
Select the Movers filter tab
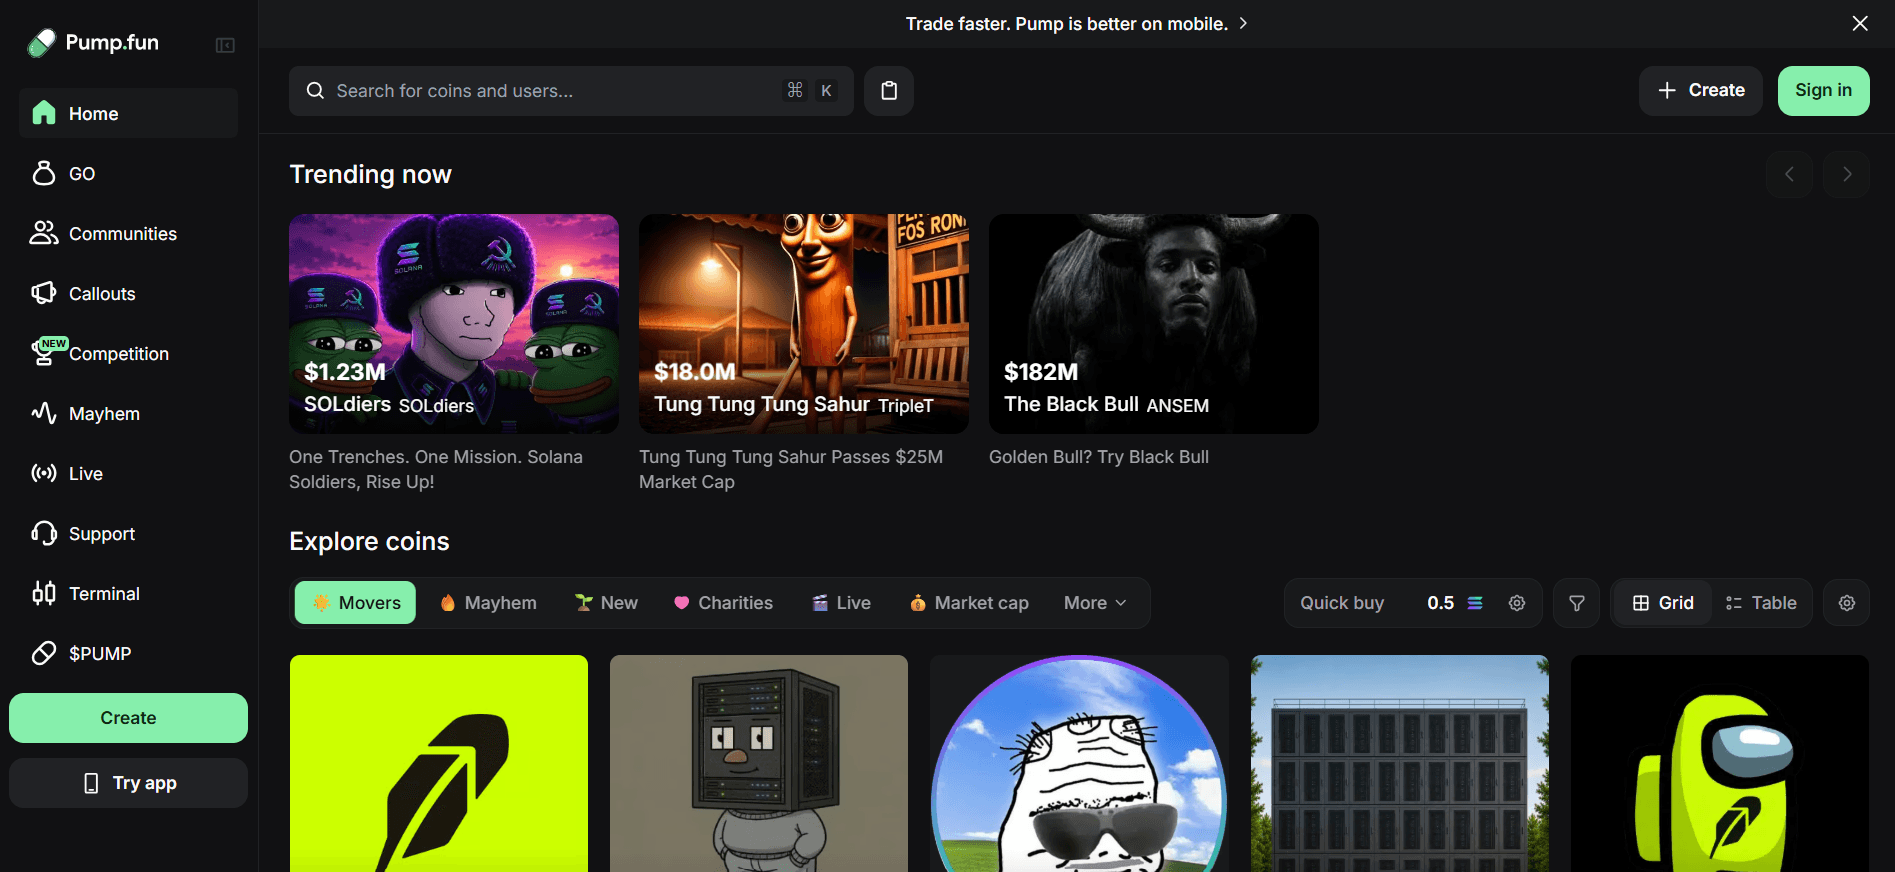tap(355, 603)
